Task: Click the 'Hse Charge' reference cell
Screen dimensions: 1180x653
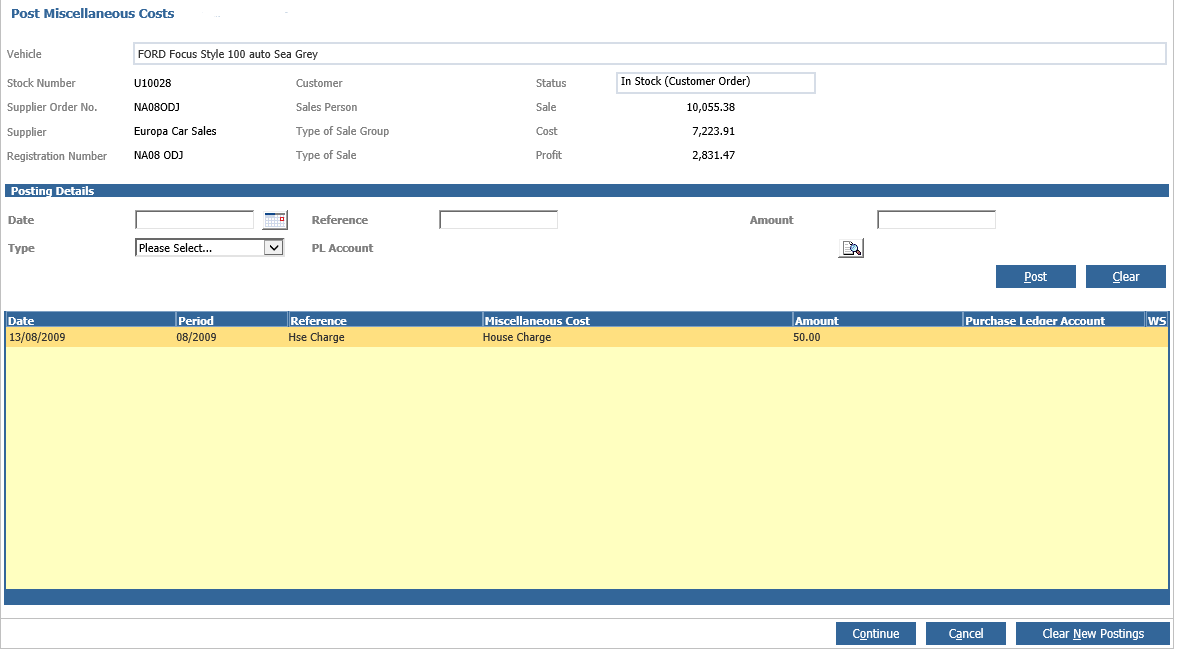Action: tap(316, 337)
